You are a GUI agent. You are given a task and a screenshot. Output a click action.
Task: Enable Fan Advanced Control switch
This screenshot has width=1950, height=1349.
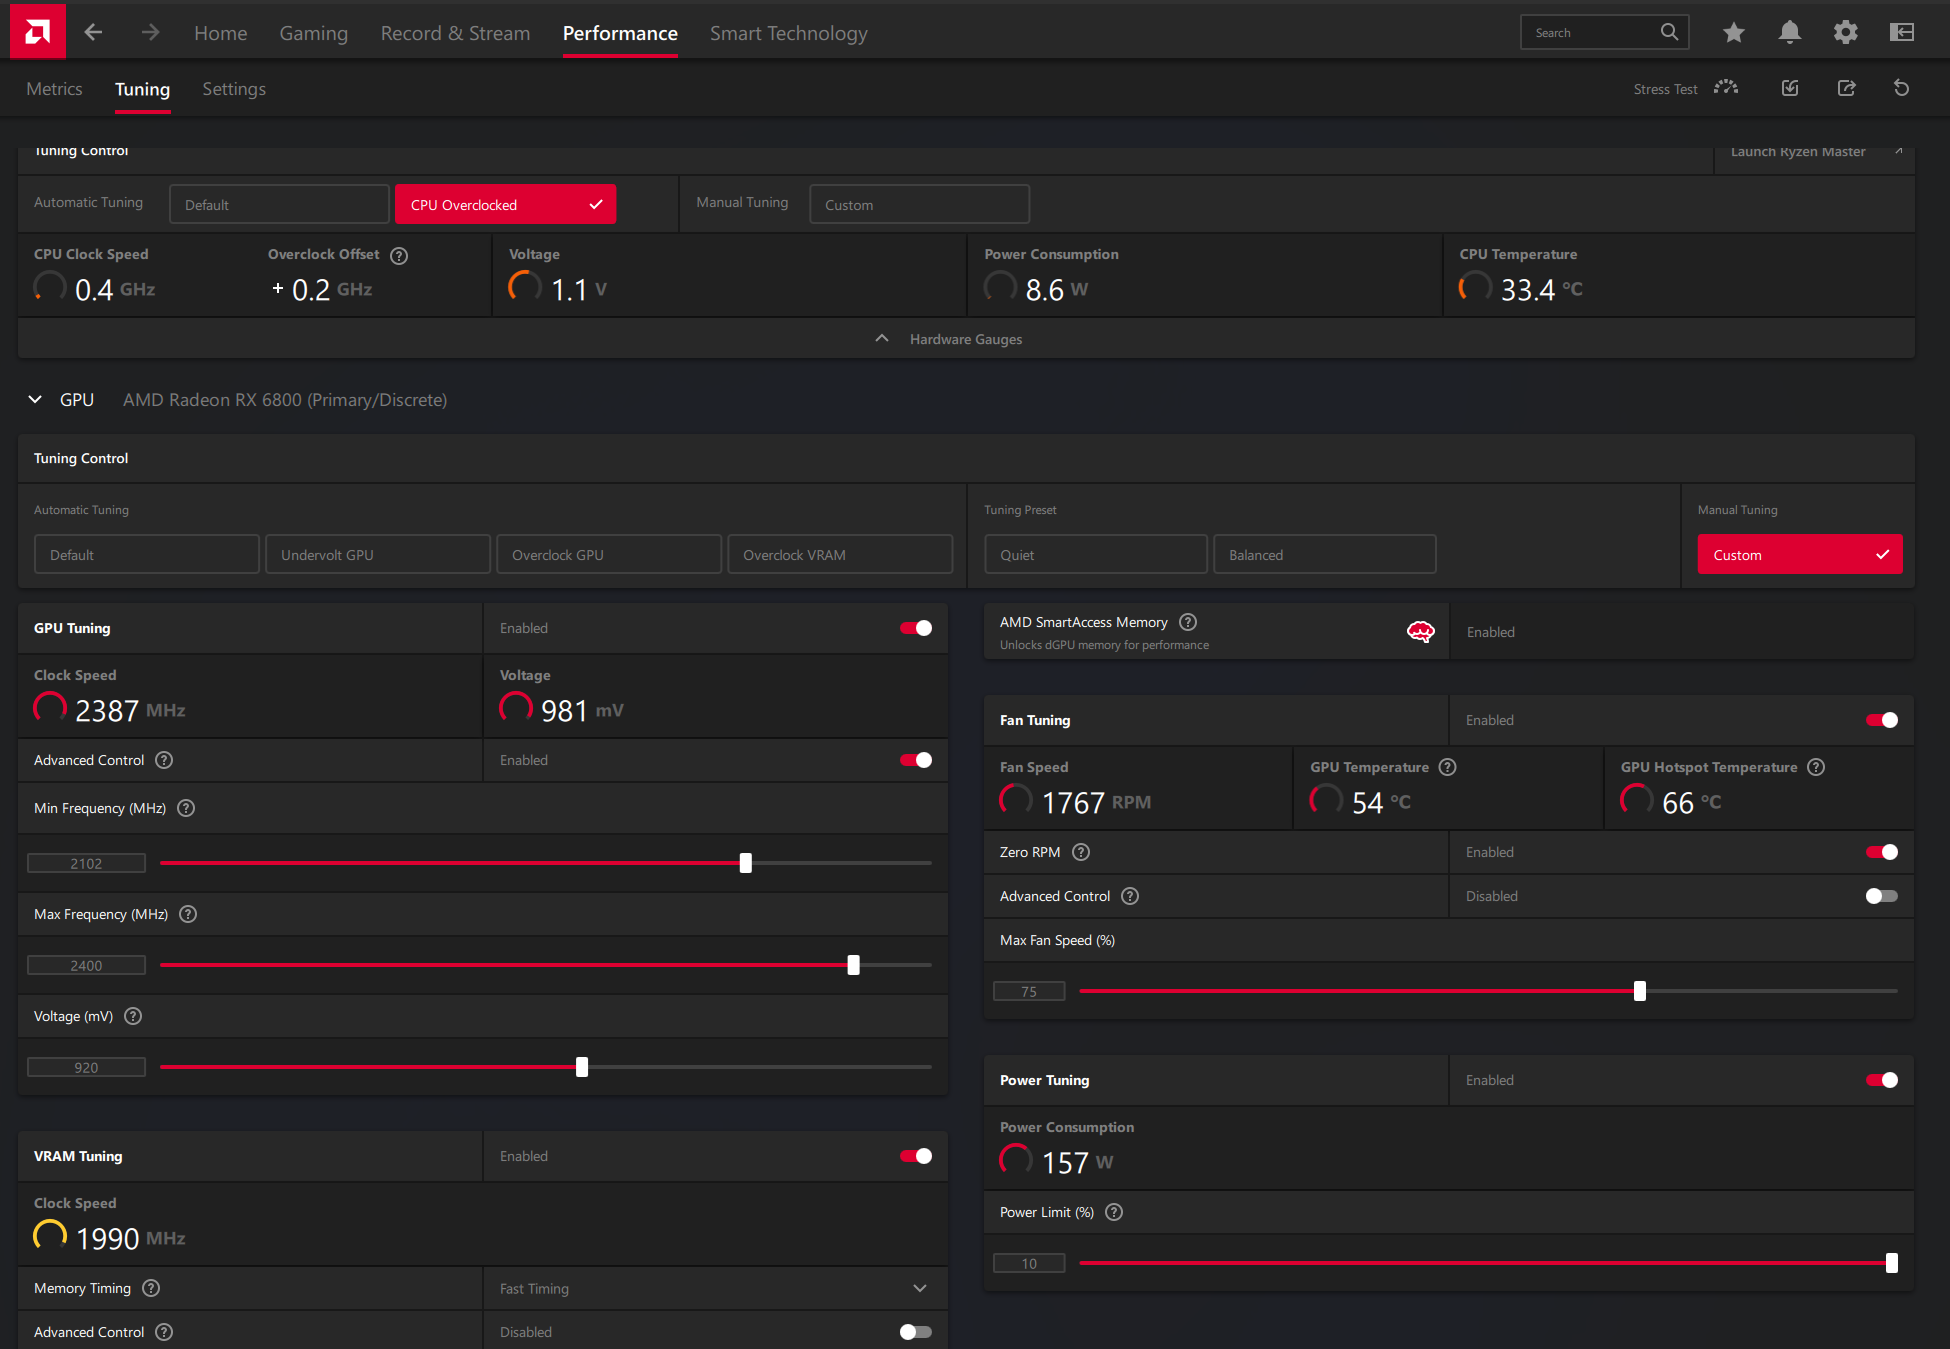click(1882, 896)
